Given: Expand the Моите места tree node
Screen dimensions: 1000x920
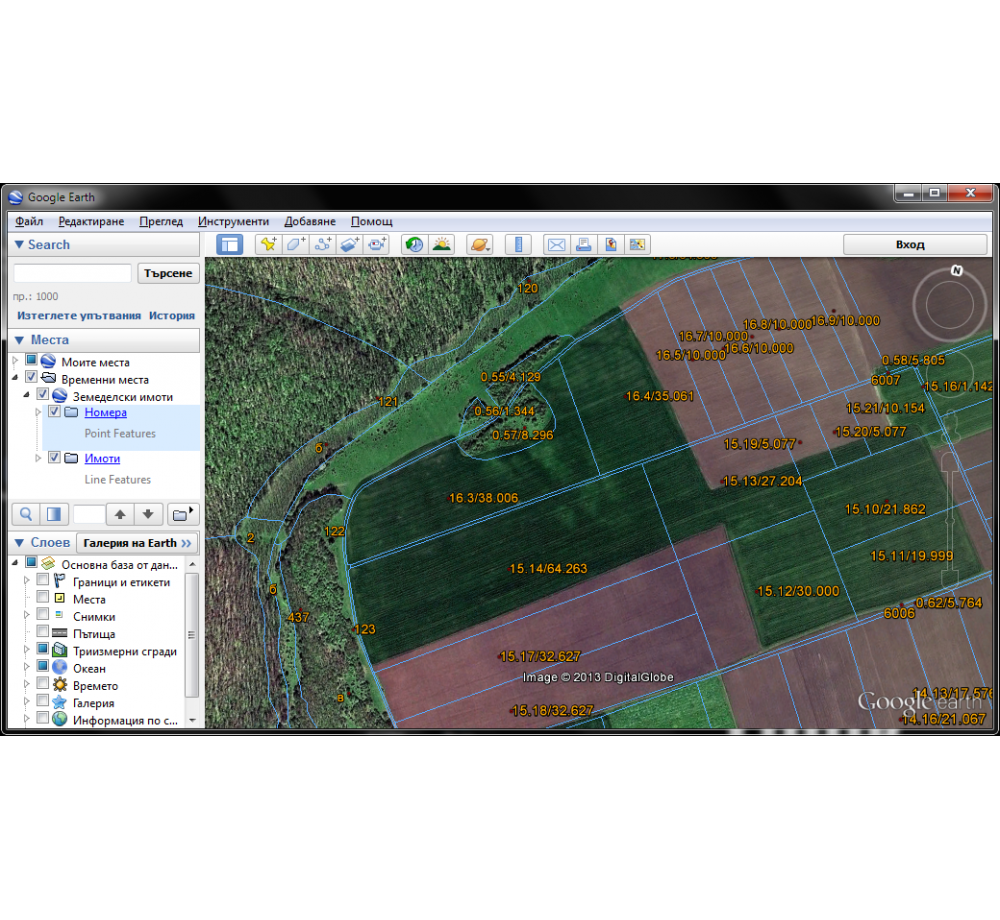Looking at the screenshot, I should pos(16,361).
